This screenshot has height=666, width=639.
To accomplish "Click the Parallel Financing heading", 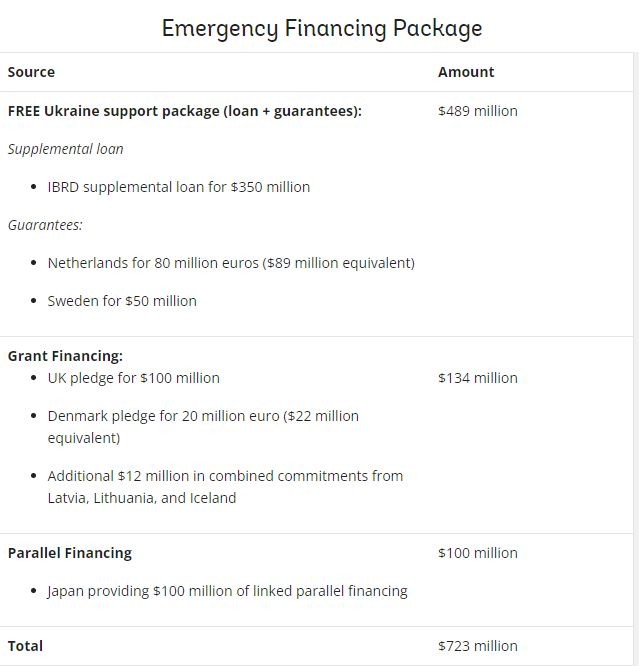I will [69, 553].
